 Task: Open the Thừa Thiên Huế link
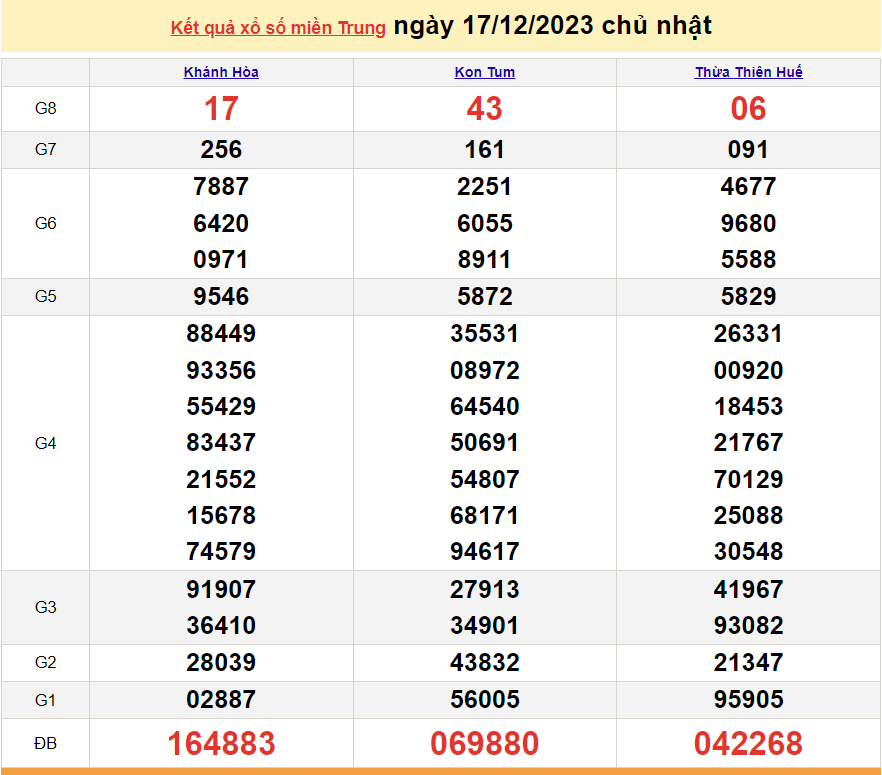748,72
